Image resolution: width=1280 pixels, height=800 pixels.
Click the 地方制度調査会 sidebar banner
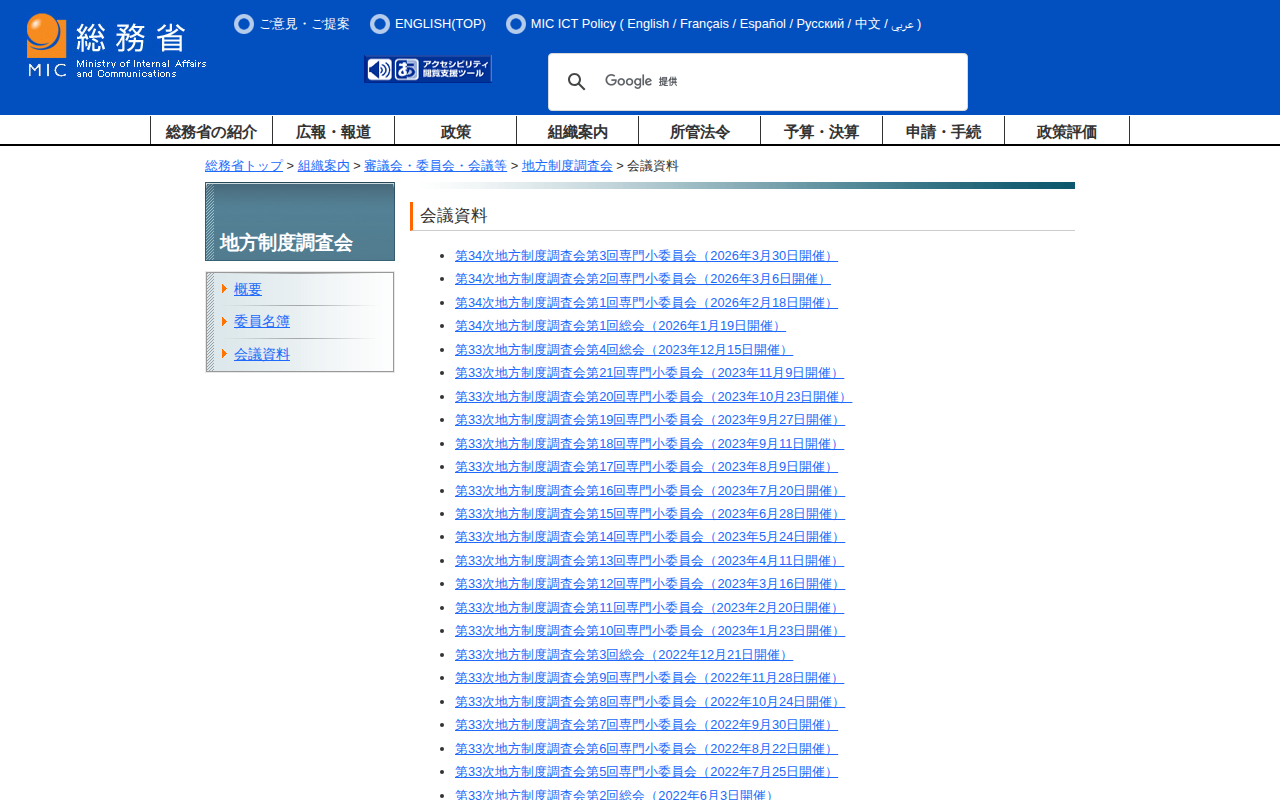tap(300, 222)
